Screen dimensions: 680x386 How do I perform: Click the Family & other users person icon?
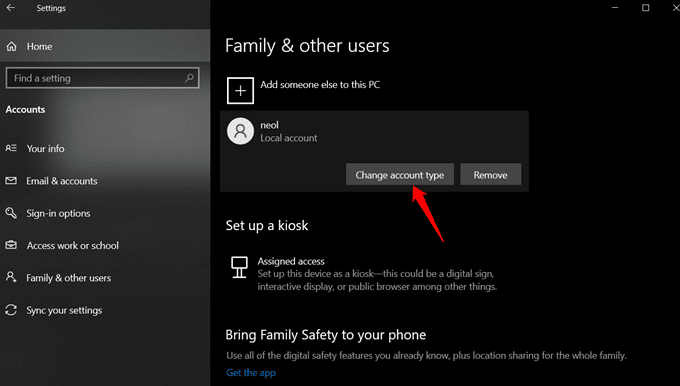[11, 277]
